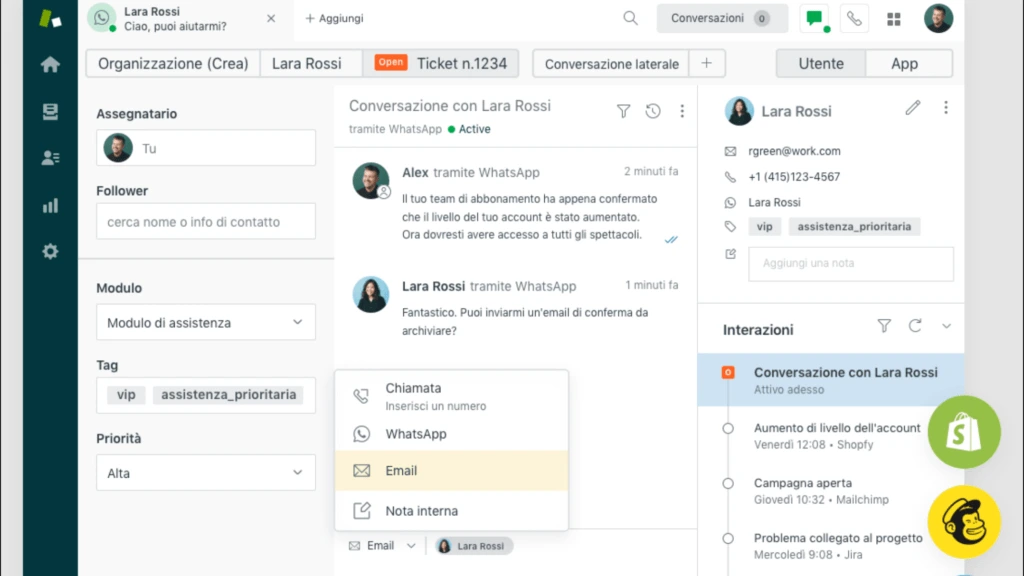Viewport: 1024px width, 576px height.
Task: Show conversation history via the clock icon
Action: pyautogui.click(x=652, y=112)
